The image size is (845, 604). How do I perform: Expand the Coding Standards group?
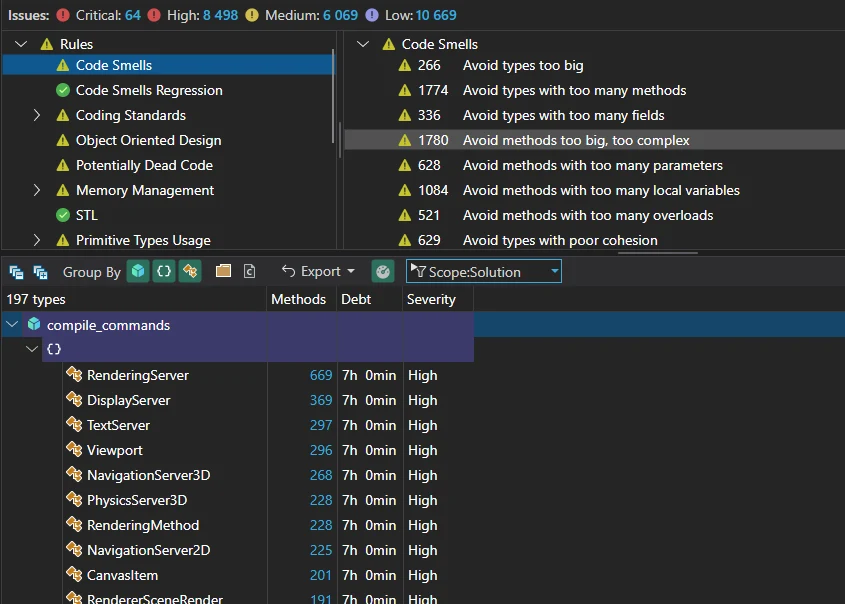(37, 115)
